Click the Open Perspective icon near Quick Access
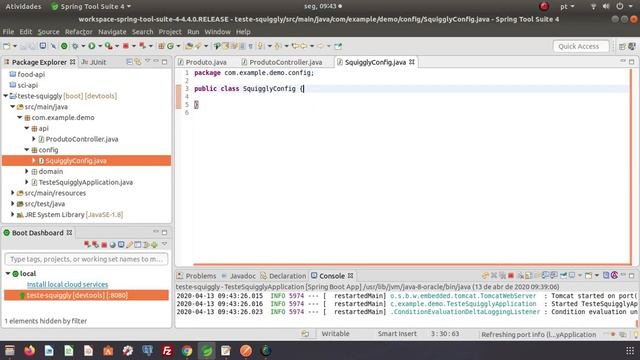 [622, 47]
